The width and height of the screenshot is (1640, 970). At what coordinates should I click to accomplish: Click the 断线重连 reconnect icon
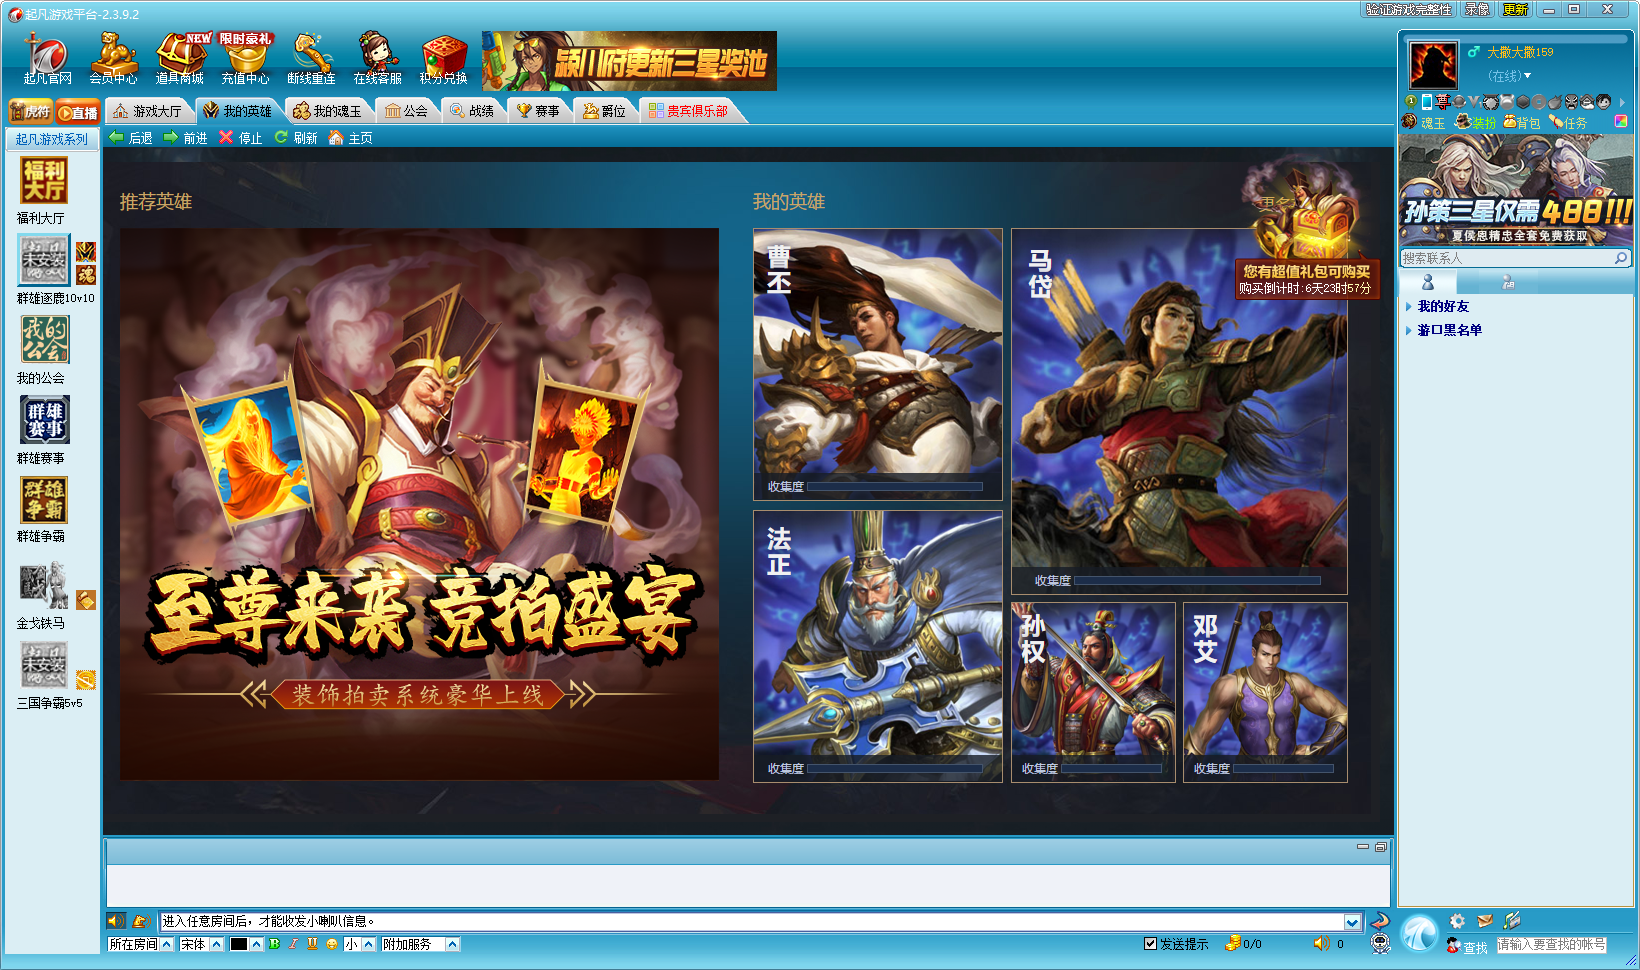(x=311, y=58)
